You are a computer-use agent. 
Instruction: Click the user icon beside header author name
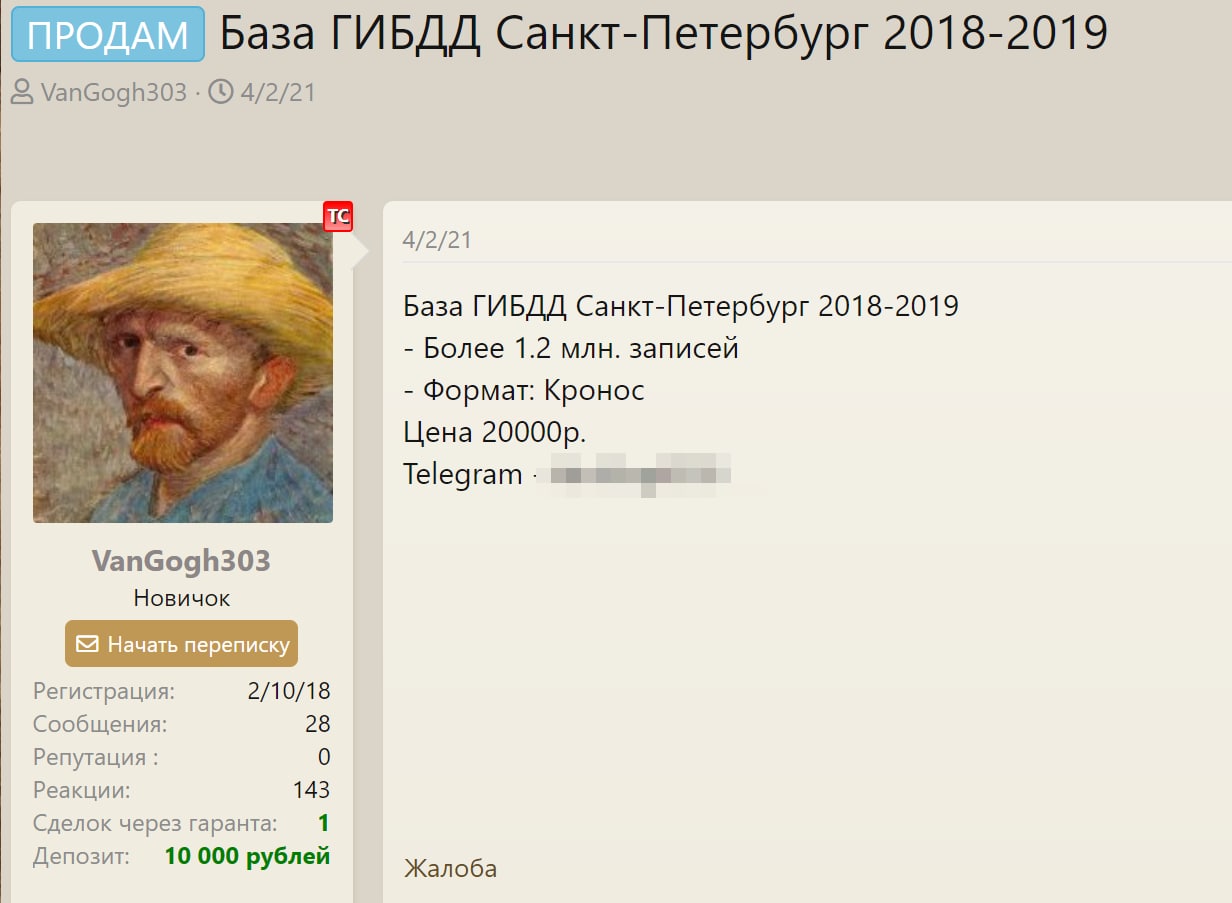click(x=22, y=93)
